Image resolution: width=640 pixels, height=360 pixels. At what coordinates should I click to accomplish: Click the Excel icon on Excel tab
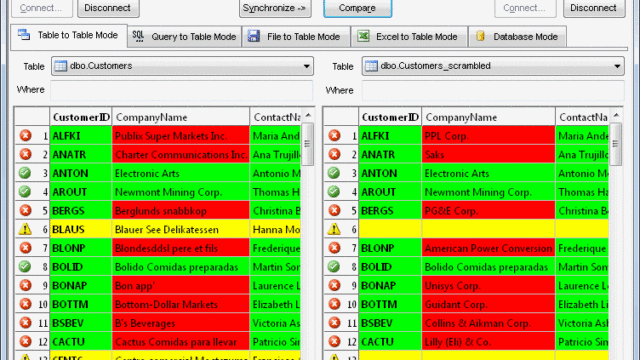pos(363,36)
